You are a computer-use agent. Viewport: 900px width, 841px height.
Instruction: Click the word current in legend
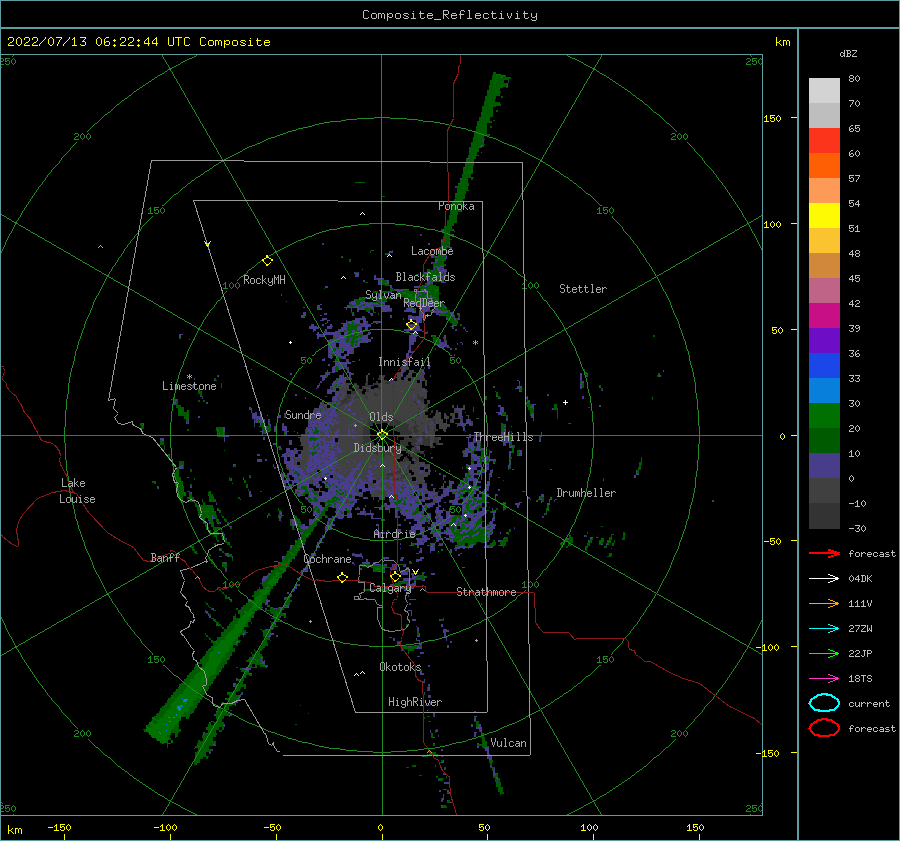coord(869,704)
